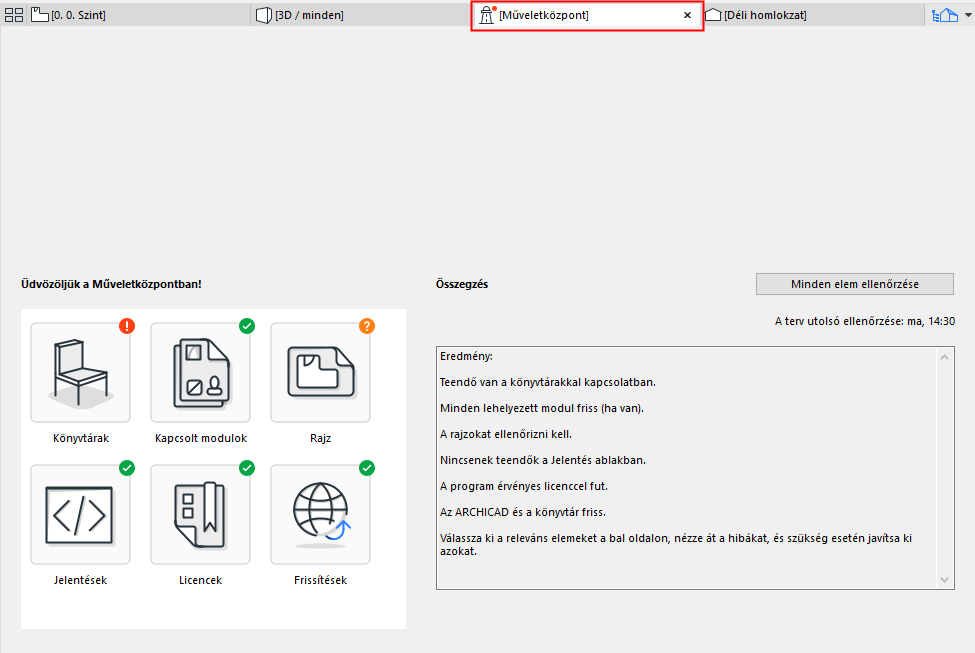Open the Kapcsolt modulok icon
The image size is (975, 653).
coord(200,373)
